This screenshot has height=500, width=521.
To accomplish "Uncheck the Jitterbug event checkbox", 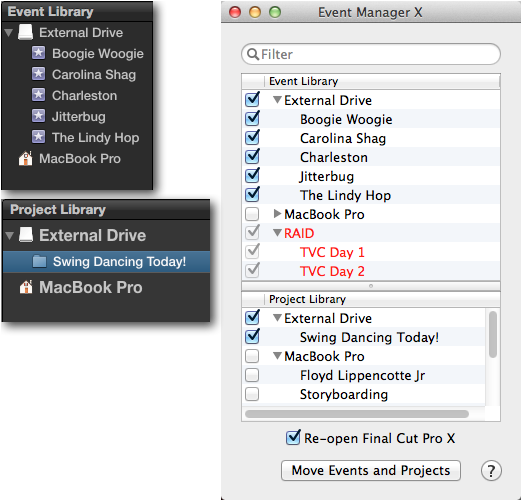I will [x=252, y=176].
